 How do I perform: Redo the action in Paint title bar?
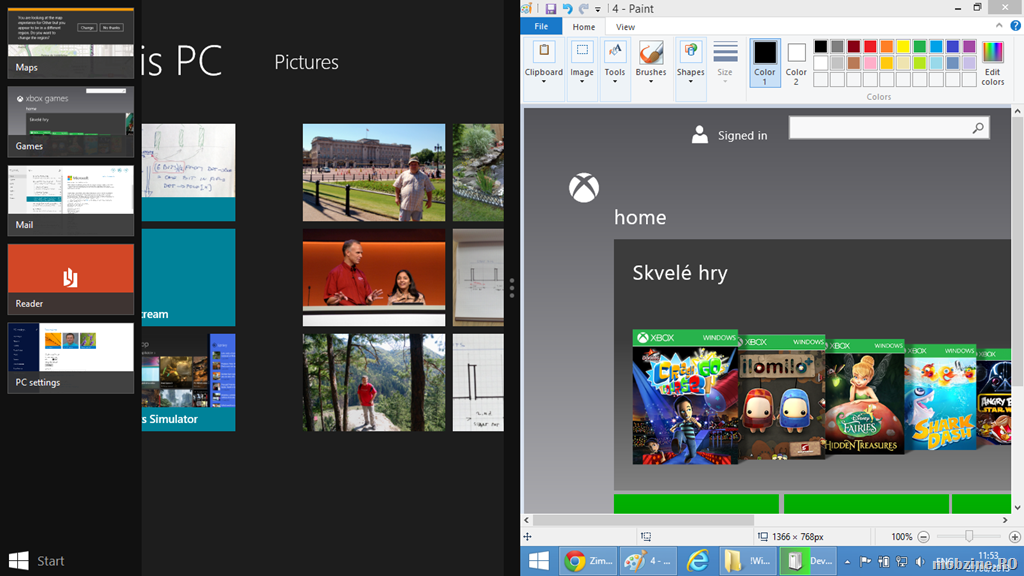tap(583, 8)
